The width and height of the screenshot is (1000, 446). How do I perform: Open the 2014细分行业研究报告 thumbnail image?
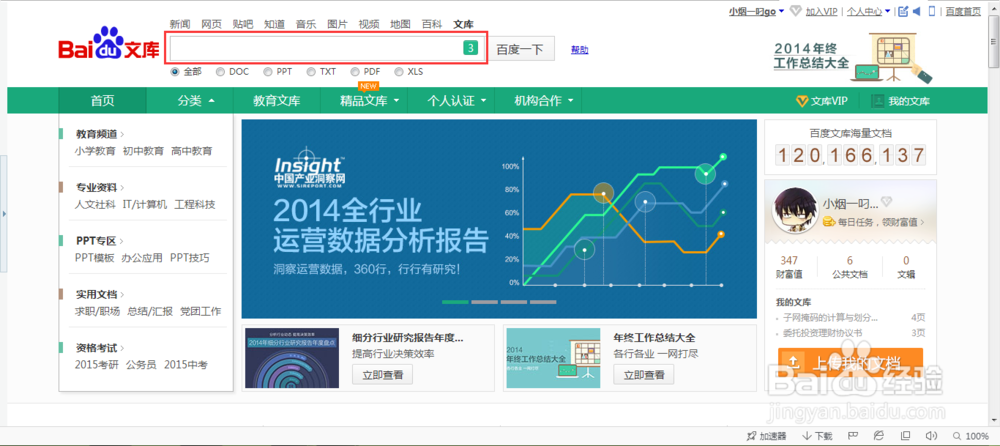click(x=292, y=358)
